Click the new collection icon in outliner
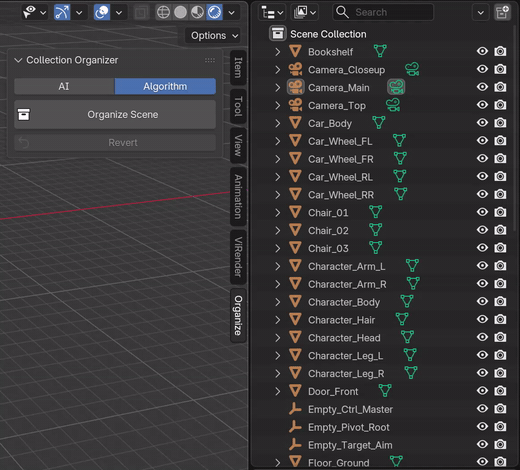This screenshot has height=470, width=520. pos(502,13)
